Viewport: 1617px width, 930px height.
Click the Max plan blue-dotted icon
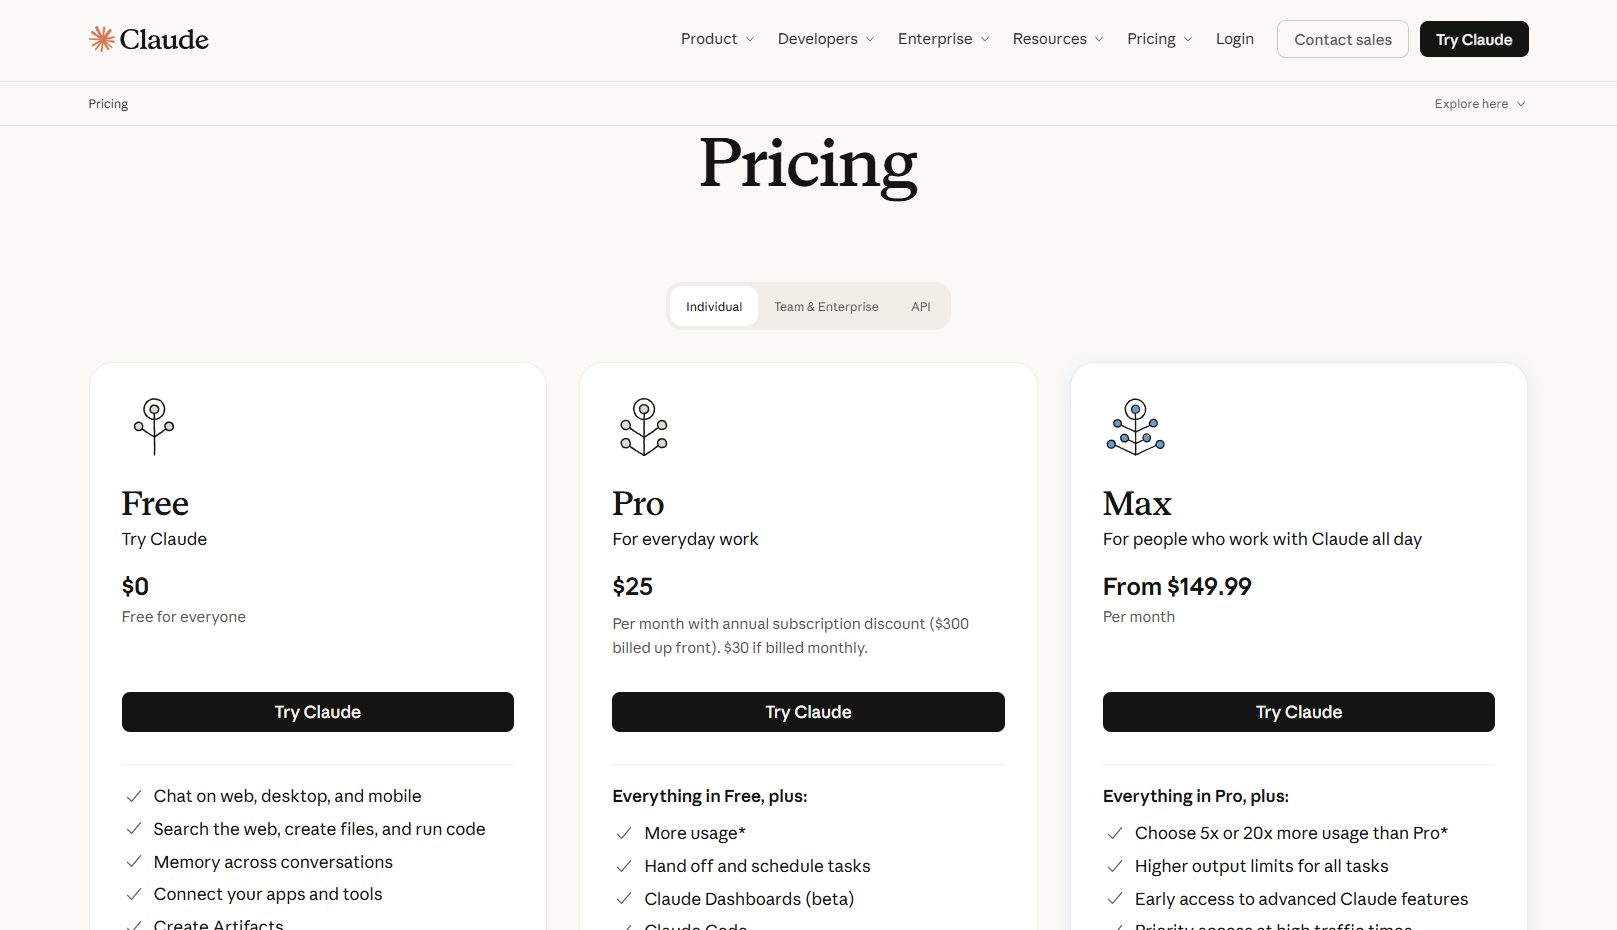[x=1135, y=427]
